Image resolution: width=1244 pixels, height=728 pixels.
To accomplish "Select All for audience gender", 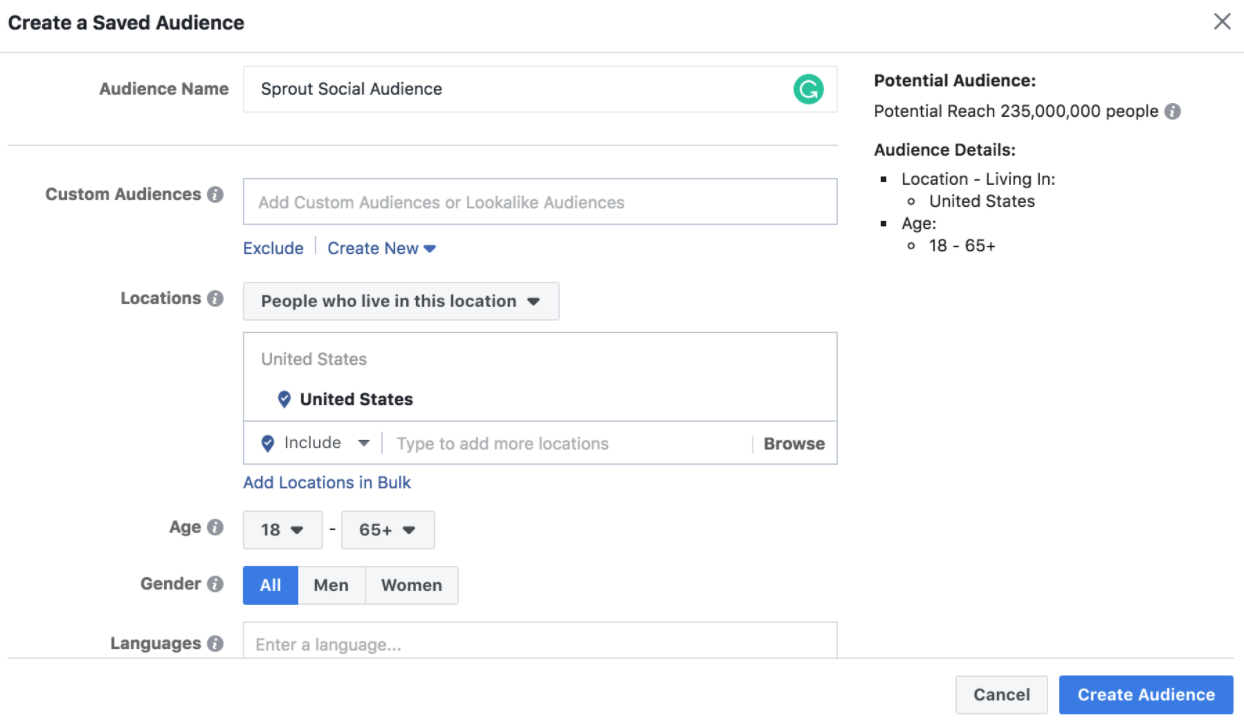I will [x=270, y=585].
